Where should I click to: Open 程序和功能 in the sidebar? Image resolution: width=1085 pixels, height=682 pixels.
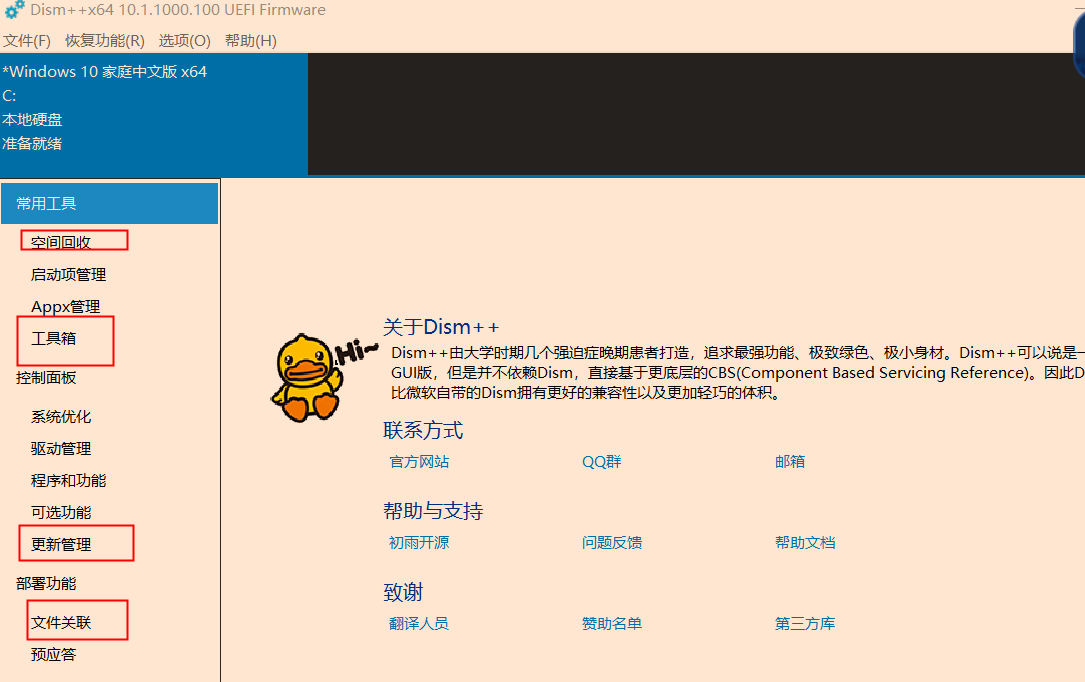pyautogui.click(x=69, y=480)
